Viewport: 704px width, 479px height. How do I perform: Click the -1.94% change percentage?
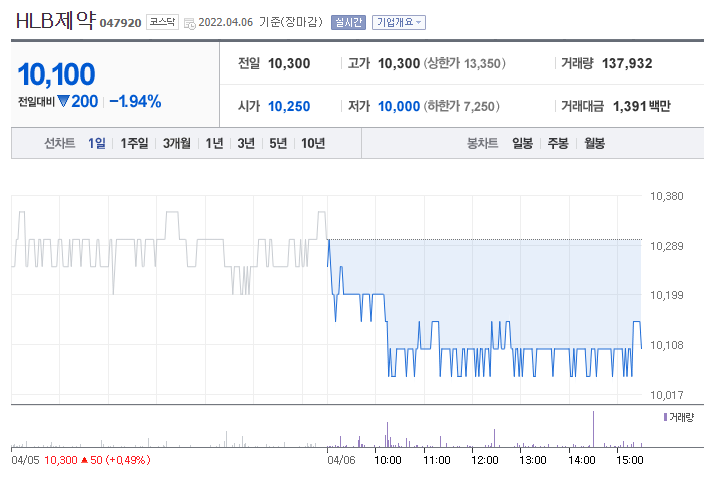[135, 101]
